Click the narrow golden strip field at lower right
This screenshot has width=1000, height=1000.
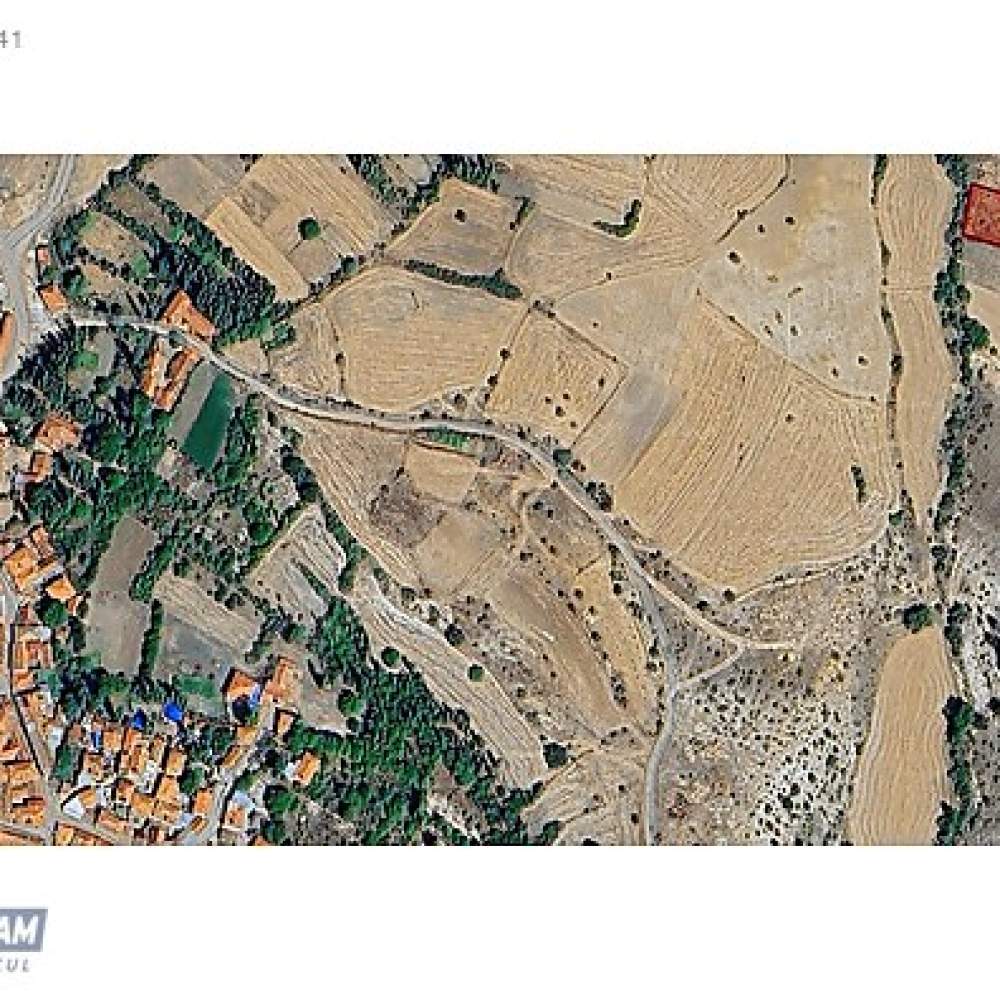[x=902, y=738]
